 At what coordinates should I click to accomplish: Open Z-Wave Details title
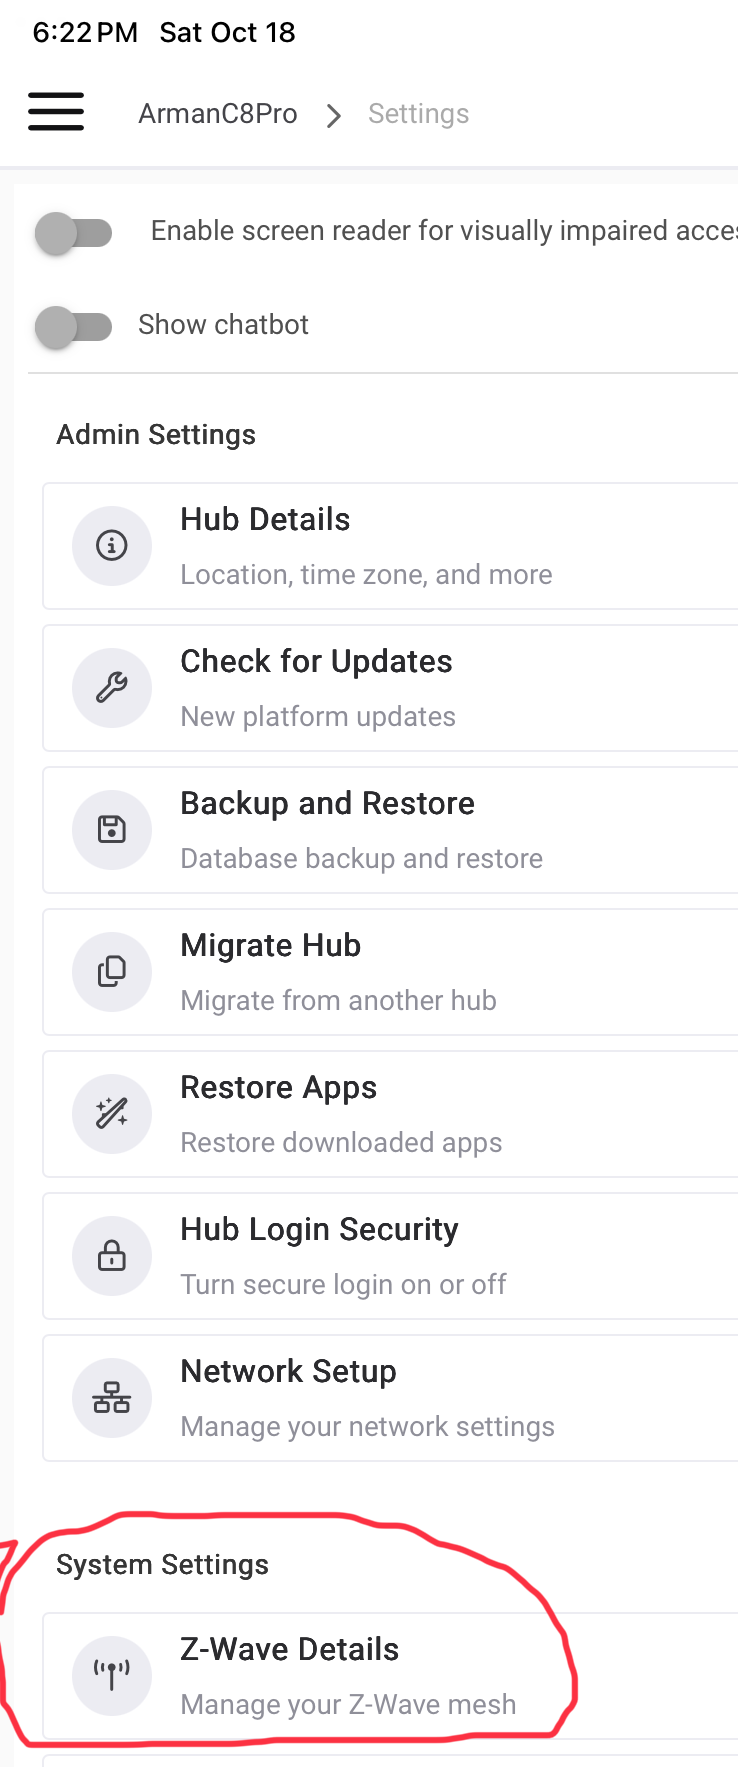[x=289, y=1650]
